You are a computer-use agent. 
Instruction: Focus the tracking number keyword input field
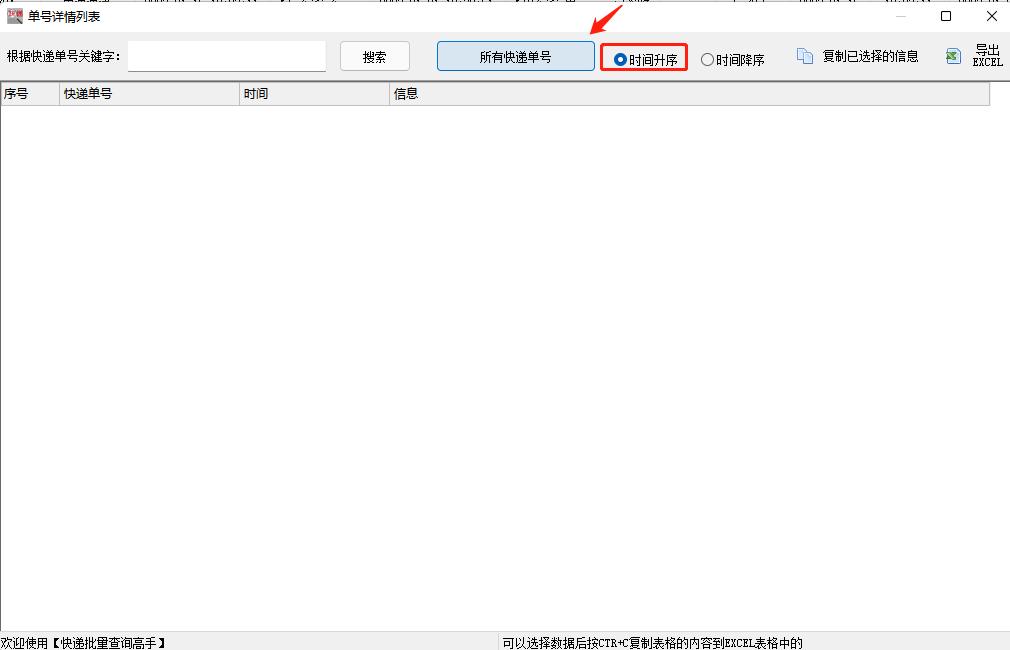(227, 57)
